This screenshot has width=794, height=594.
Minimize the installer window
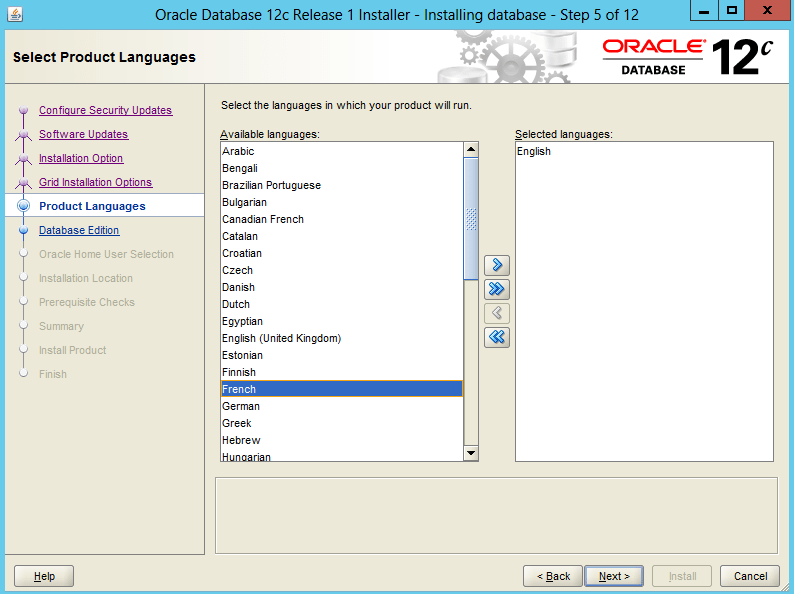point(704,11)
